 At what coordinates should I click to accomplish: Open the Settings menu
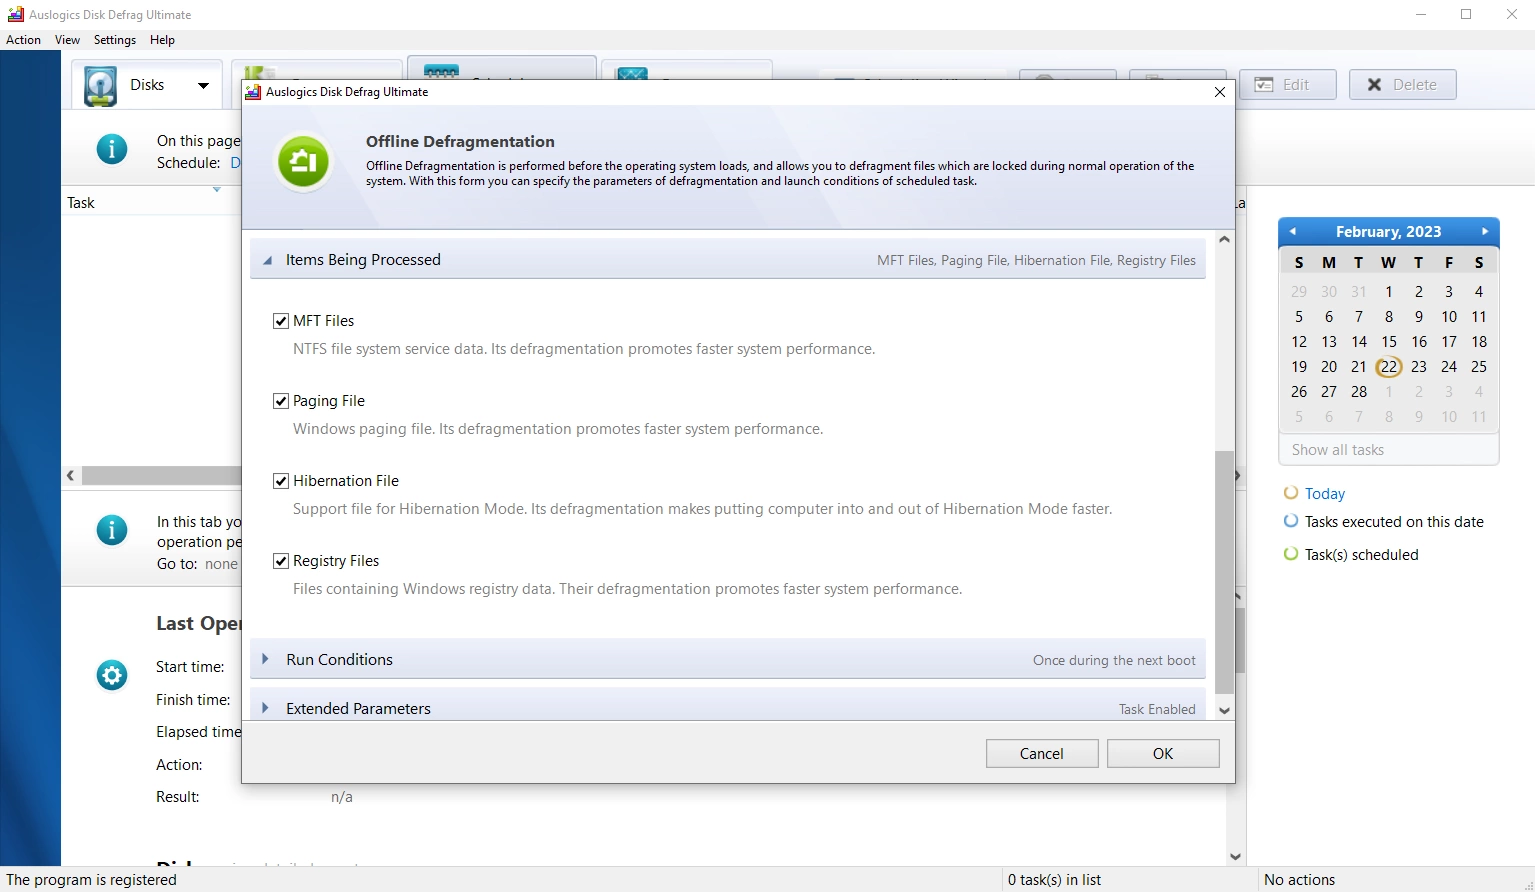click(x=114, y=40)
